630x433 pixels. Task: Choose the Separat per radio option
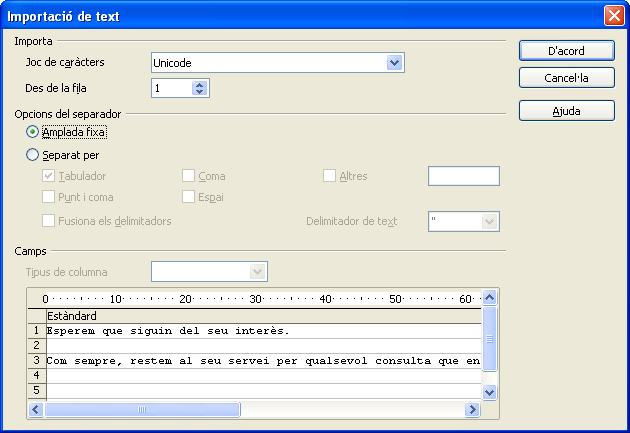[34, 155]
